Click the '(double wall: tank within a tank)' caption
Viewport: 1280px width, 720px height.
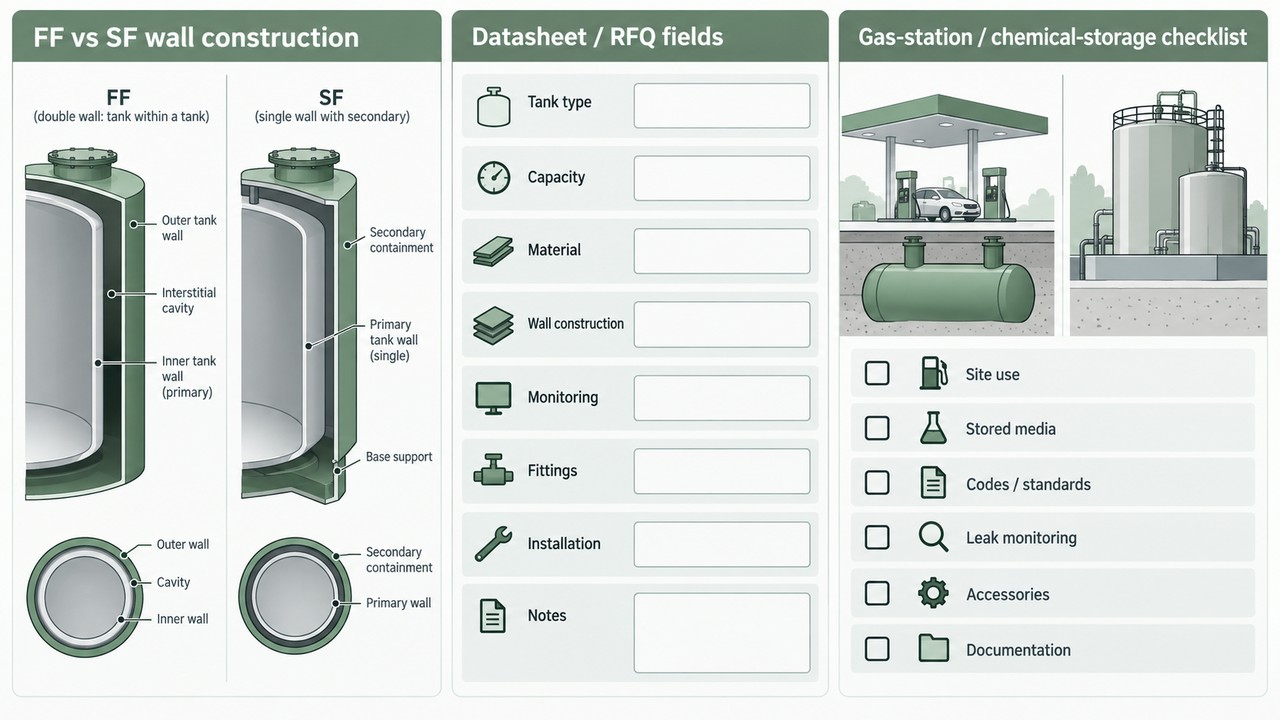click(x=121, y=117)
